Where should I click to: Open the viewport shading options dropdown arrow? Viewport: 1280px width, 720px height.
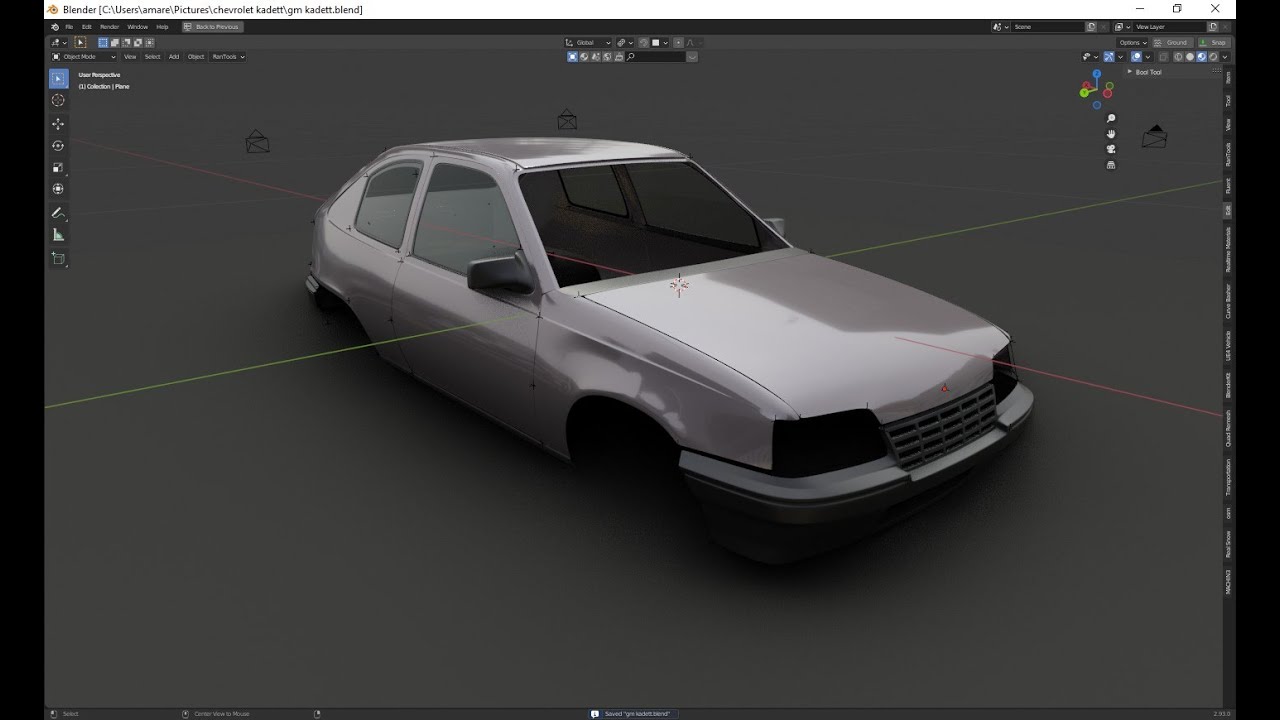pos(1225,57)
